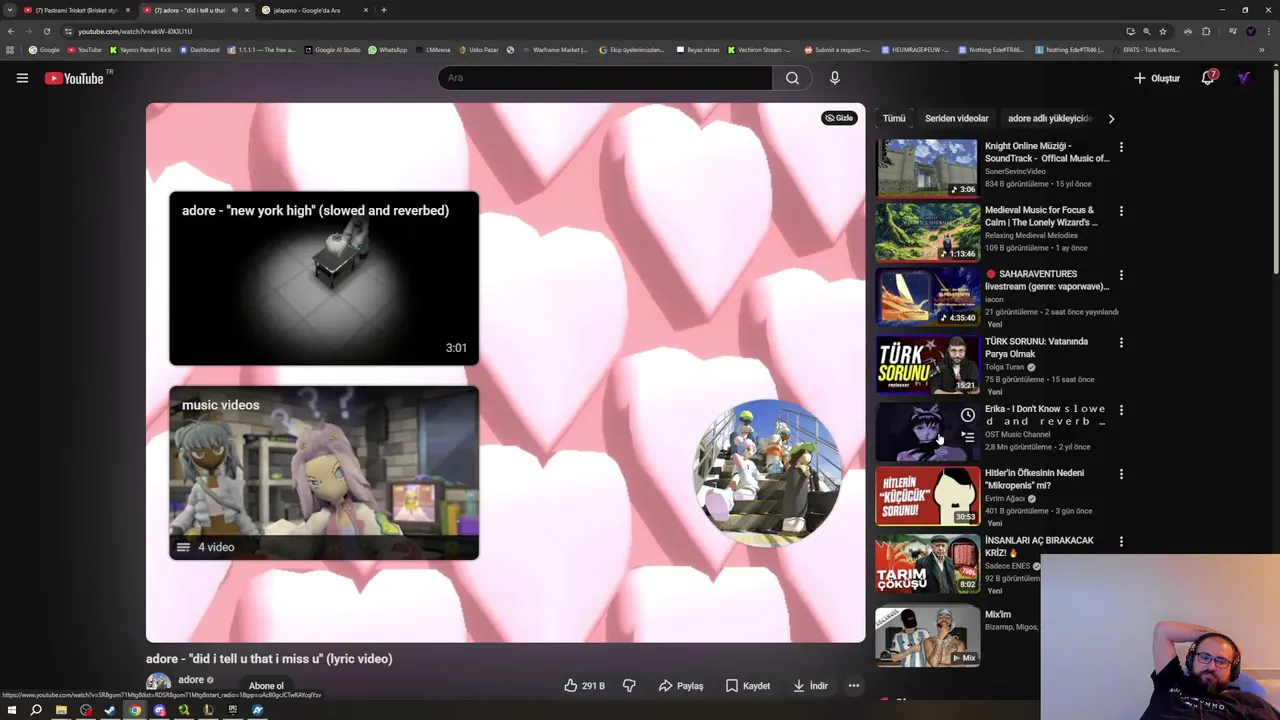Select the adore adlı yükleyiciden chip

(1049, 118)
